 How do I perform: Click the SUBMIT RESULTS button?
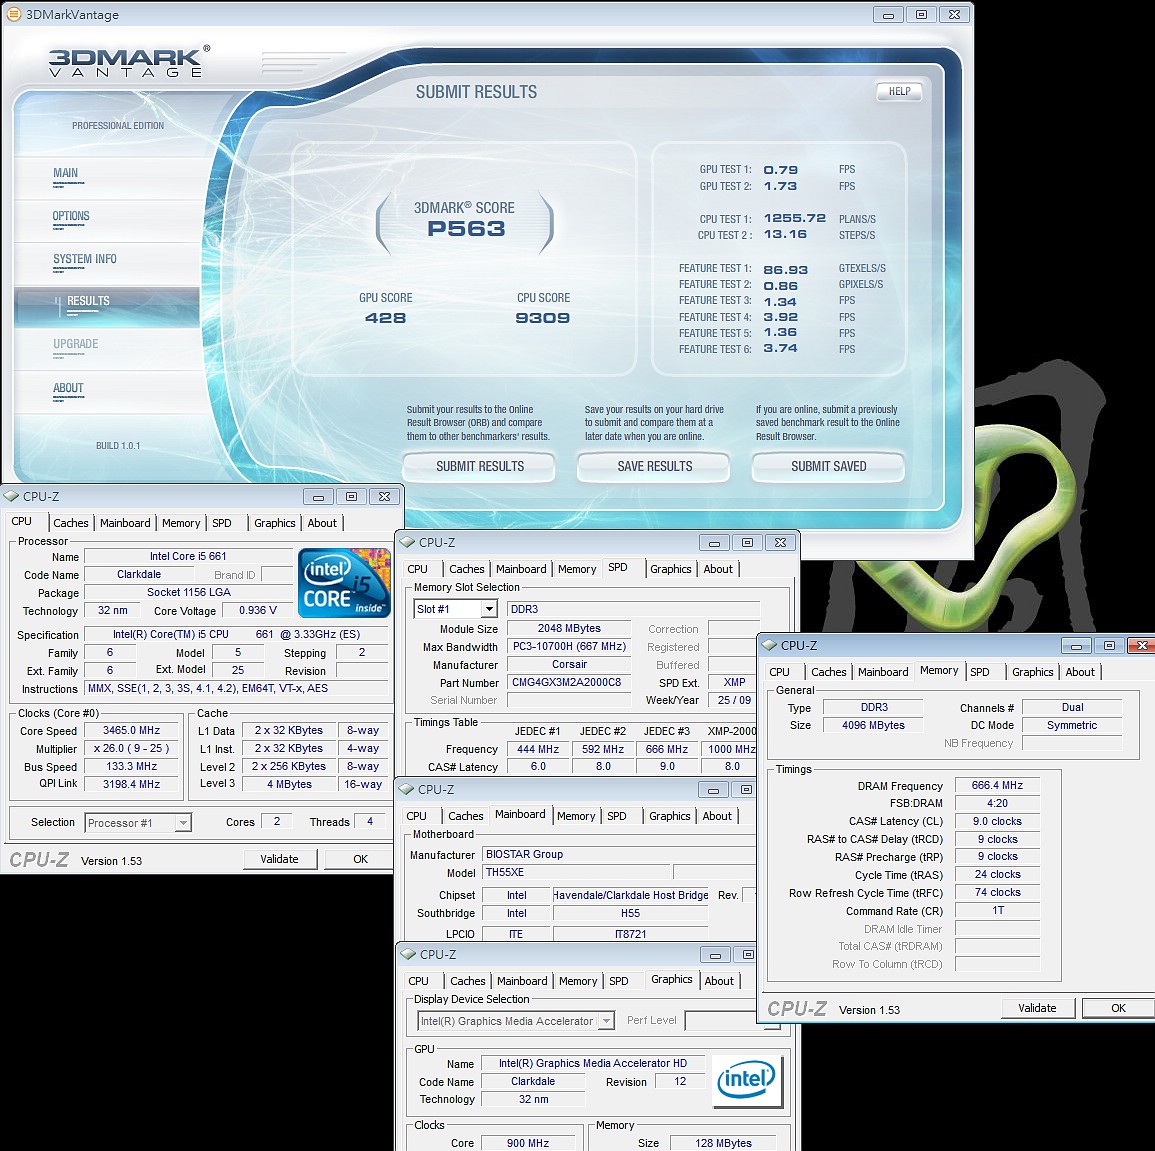480,466
